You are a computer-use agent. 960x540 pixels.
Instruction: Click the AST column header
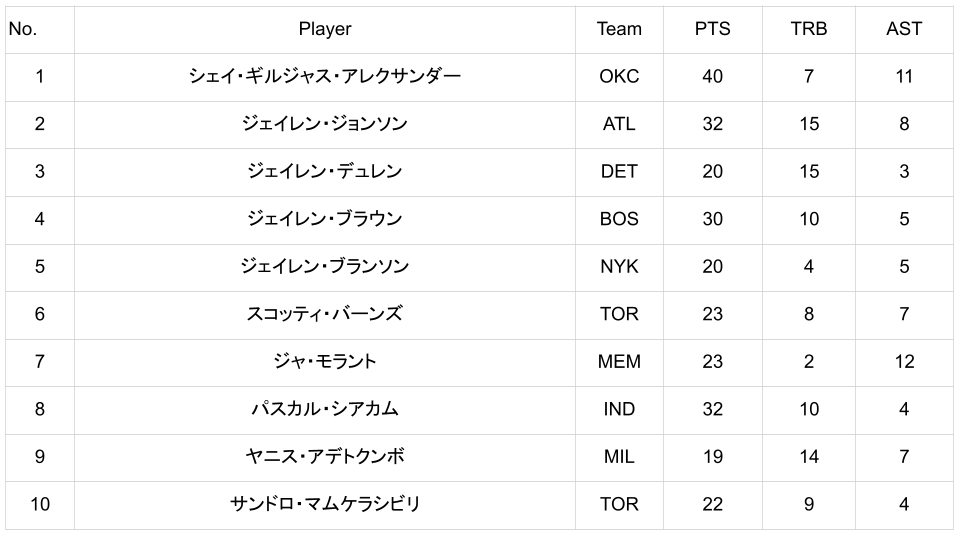pos(904,29)
